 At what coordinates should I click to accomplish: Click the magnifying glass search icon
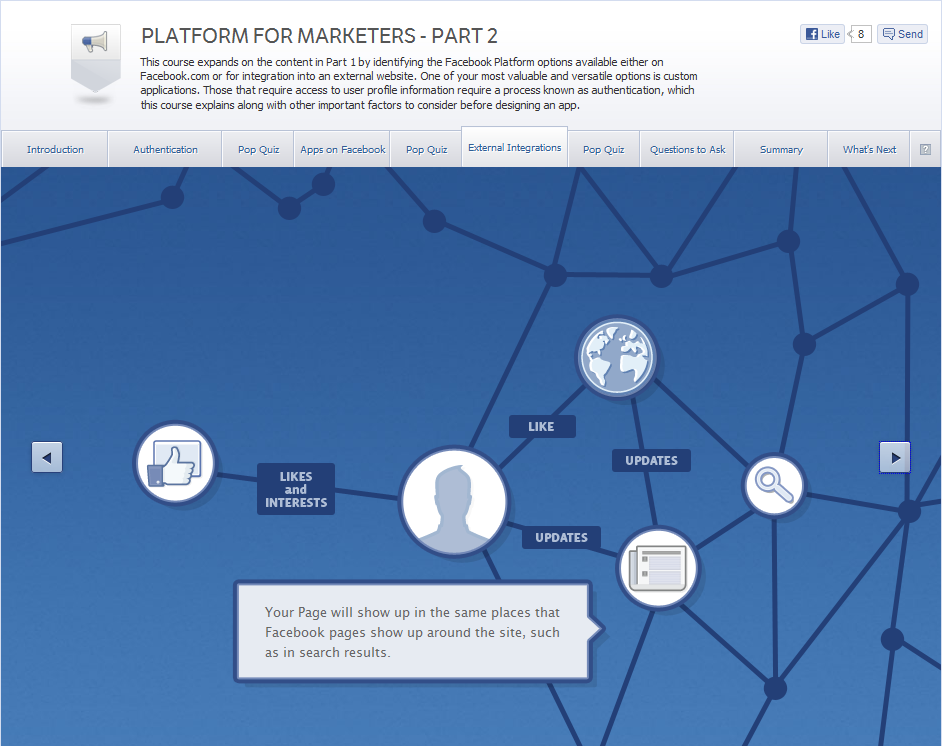coord(774,485)
